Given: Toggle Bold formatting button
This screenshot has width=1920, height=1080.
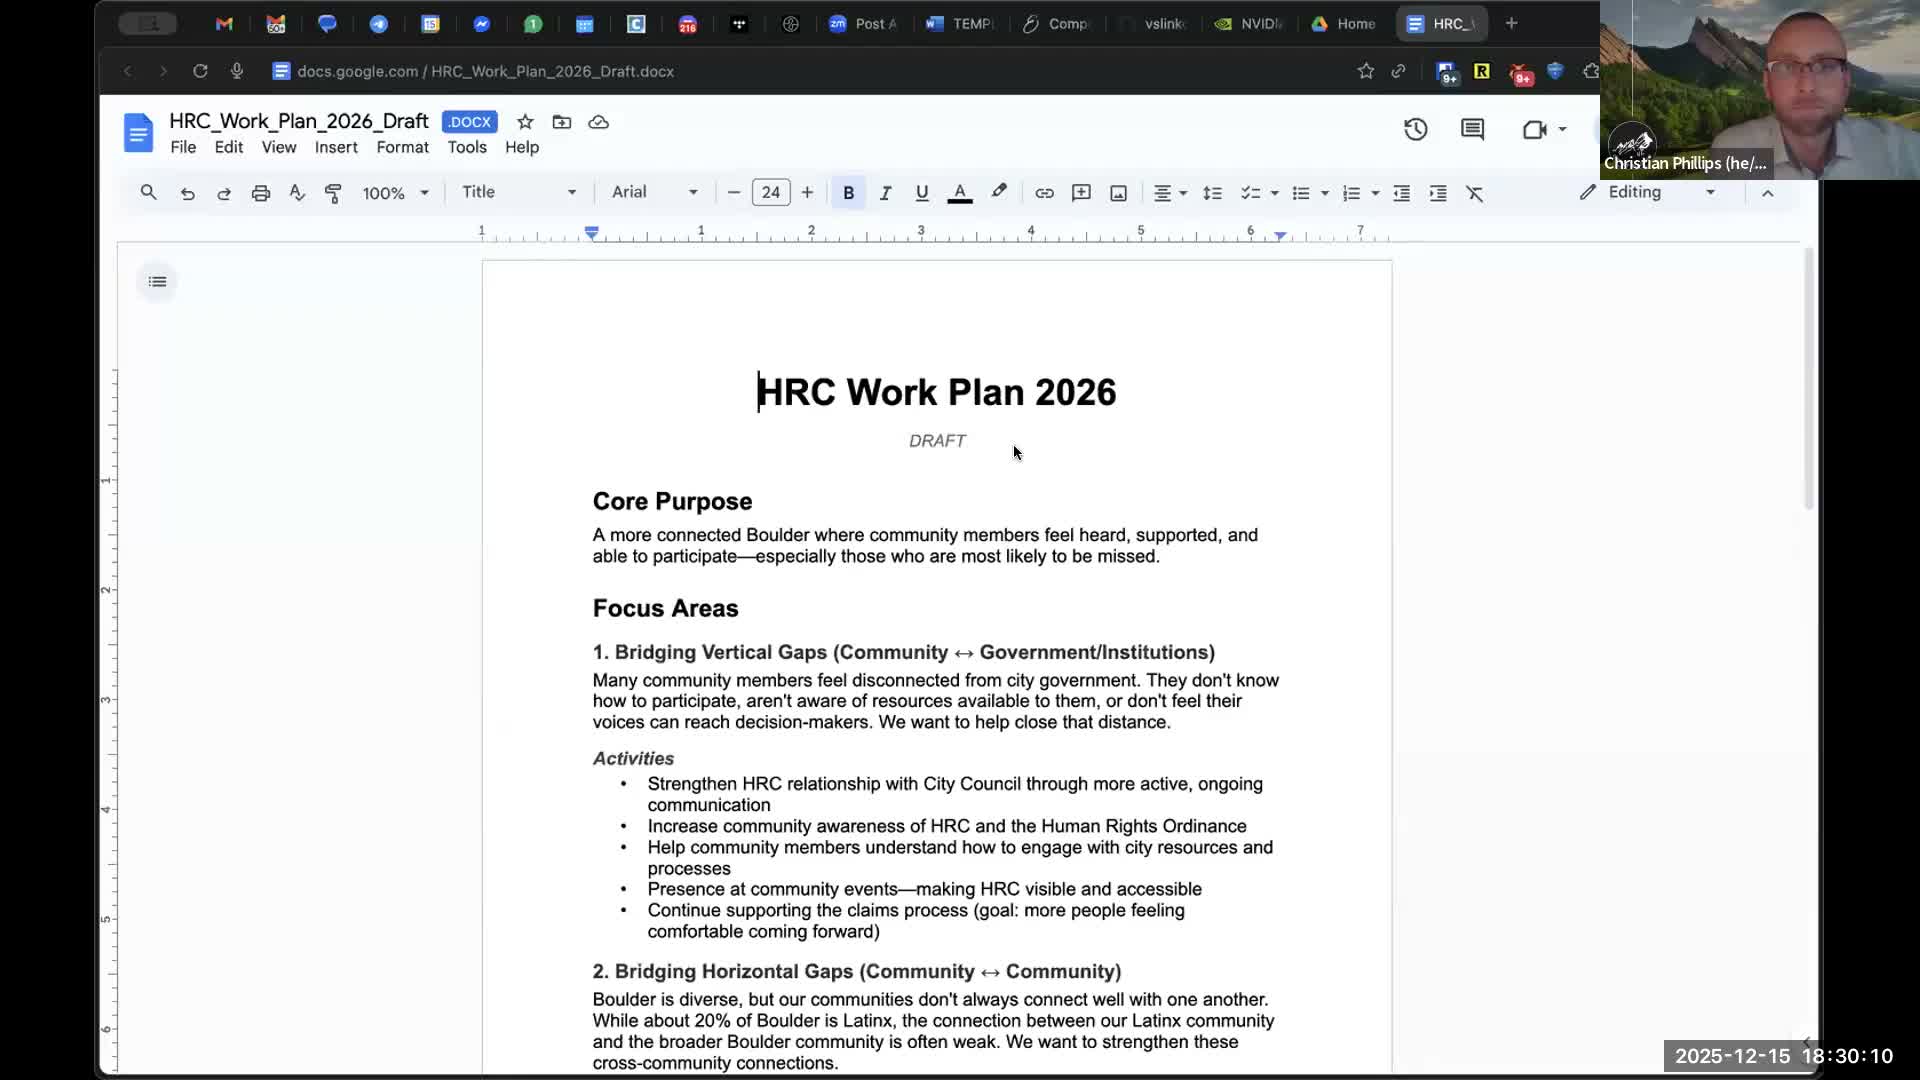Looking at the screenshot, I should pos(848,193).
